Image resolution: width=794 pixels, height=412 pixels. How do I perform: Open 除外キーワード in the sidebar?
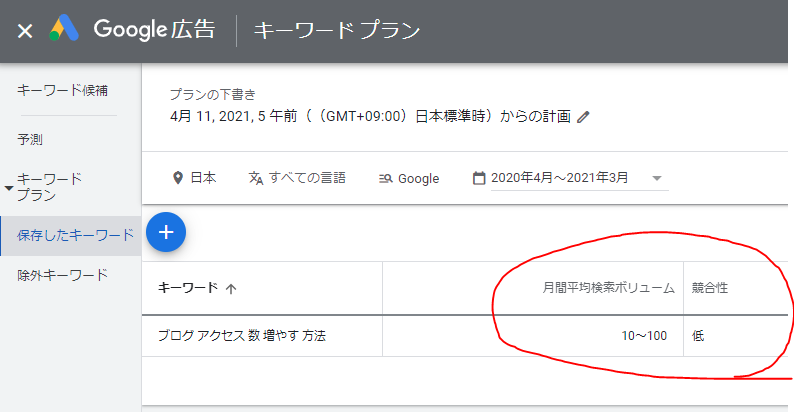[x=62, y=275]
